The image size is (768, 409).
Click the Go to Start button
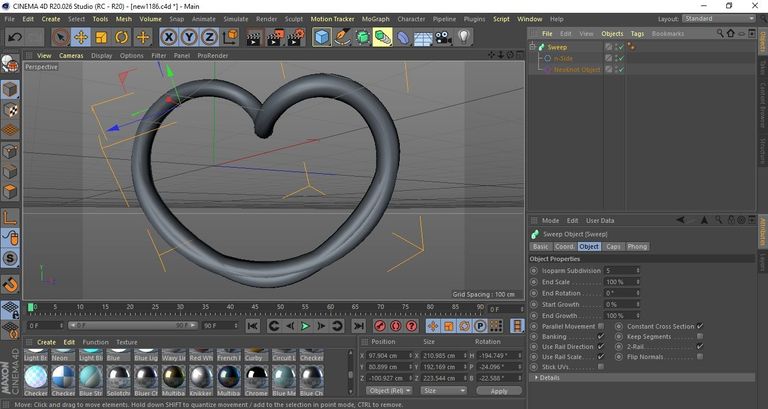252,326
